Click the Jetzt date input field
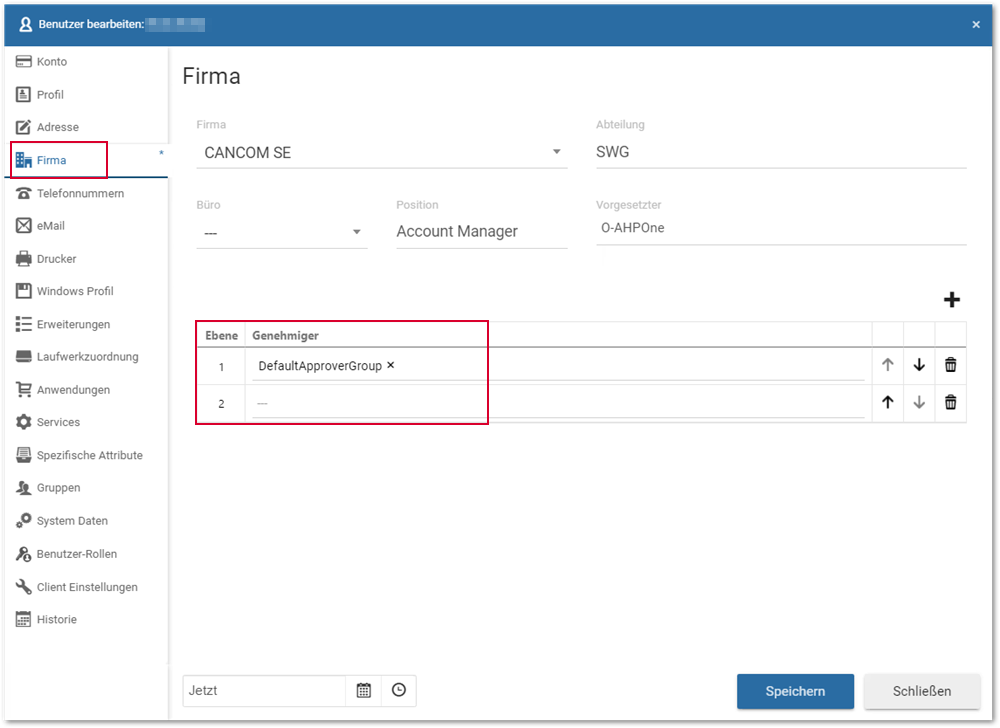1000x728 pixels. point(264,690)
